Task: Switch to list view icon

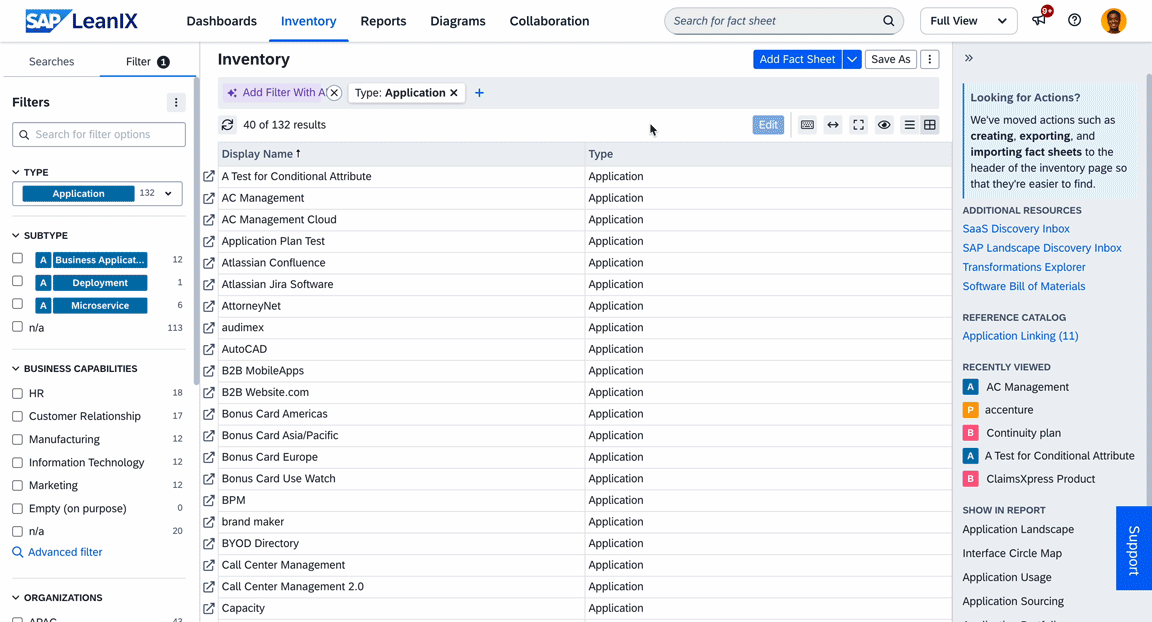Action: coord(910,125)
